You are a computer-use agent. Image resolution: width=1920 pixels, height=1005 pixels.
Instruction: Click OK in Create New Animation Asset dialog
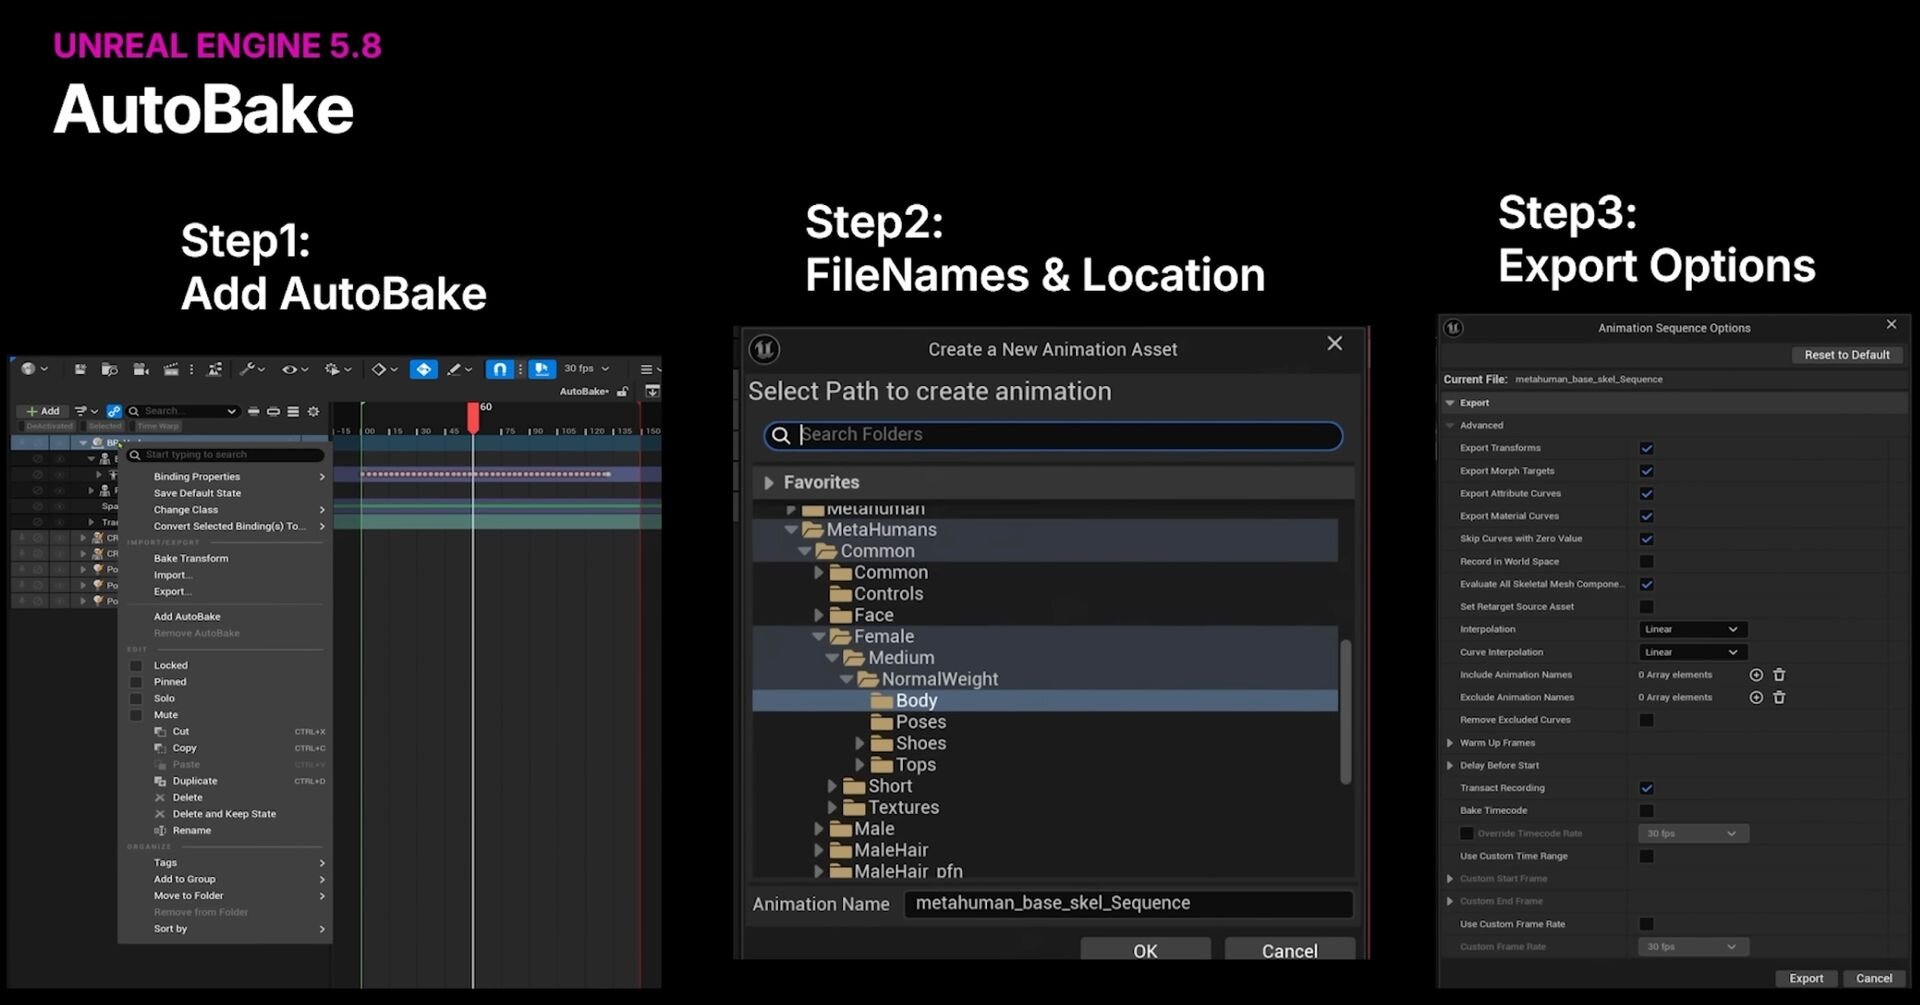coord(1145,950)
